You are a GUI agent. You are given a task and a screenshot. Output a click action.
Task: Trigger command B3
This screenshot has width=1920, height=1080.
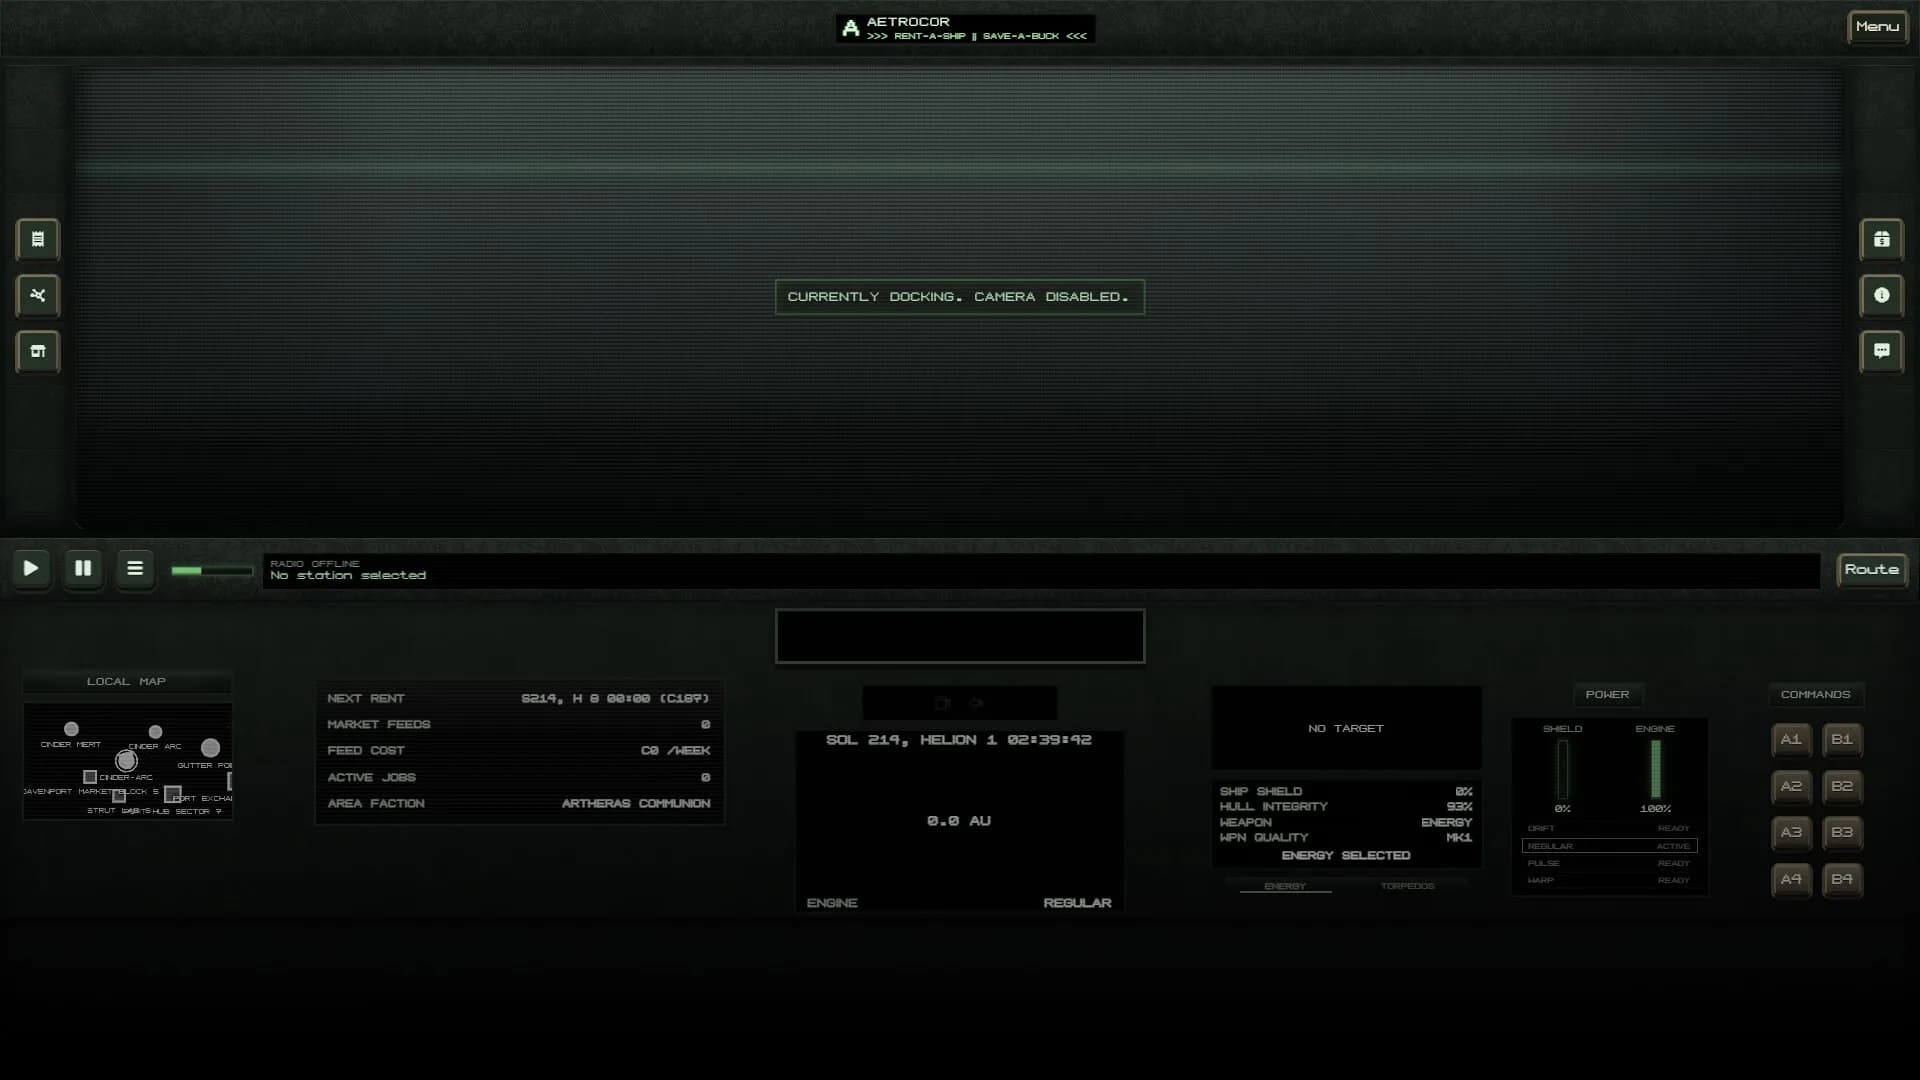click(1842, 833)
